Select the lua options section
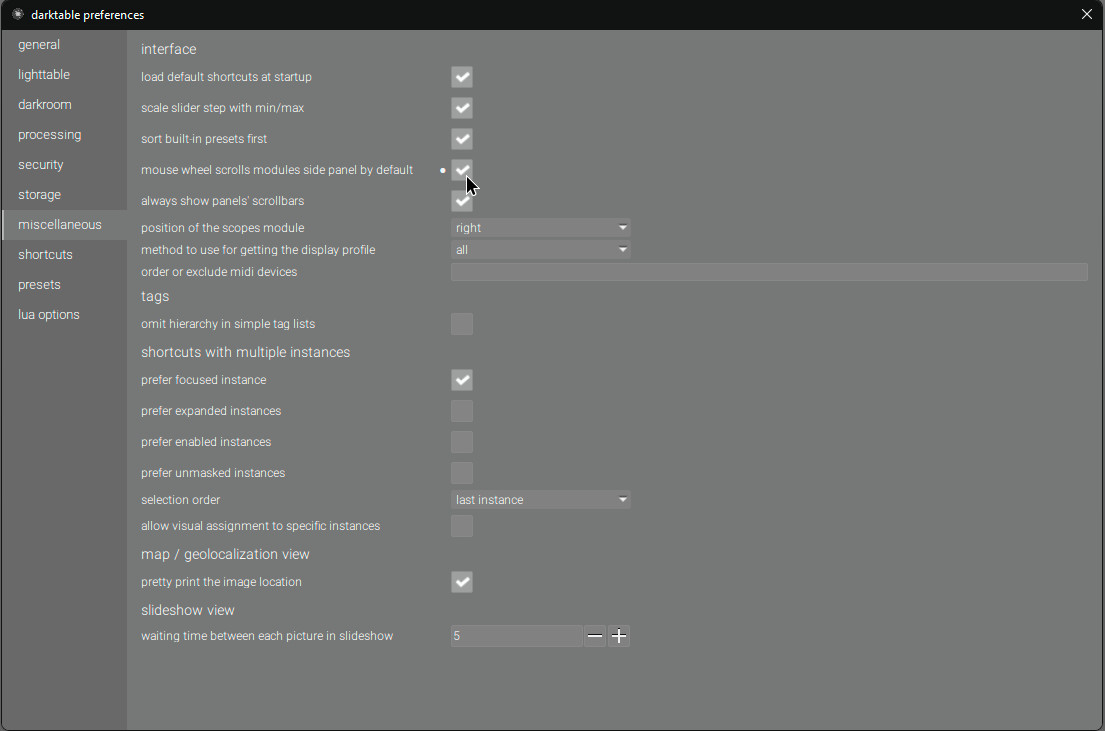The height and width of the screenshot is (731, 1105). click(x=48, y=314)
